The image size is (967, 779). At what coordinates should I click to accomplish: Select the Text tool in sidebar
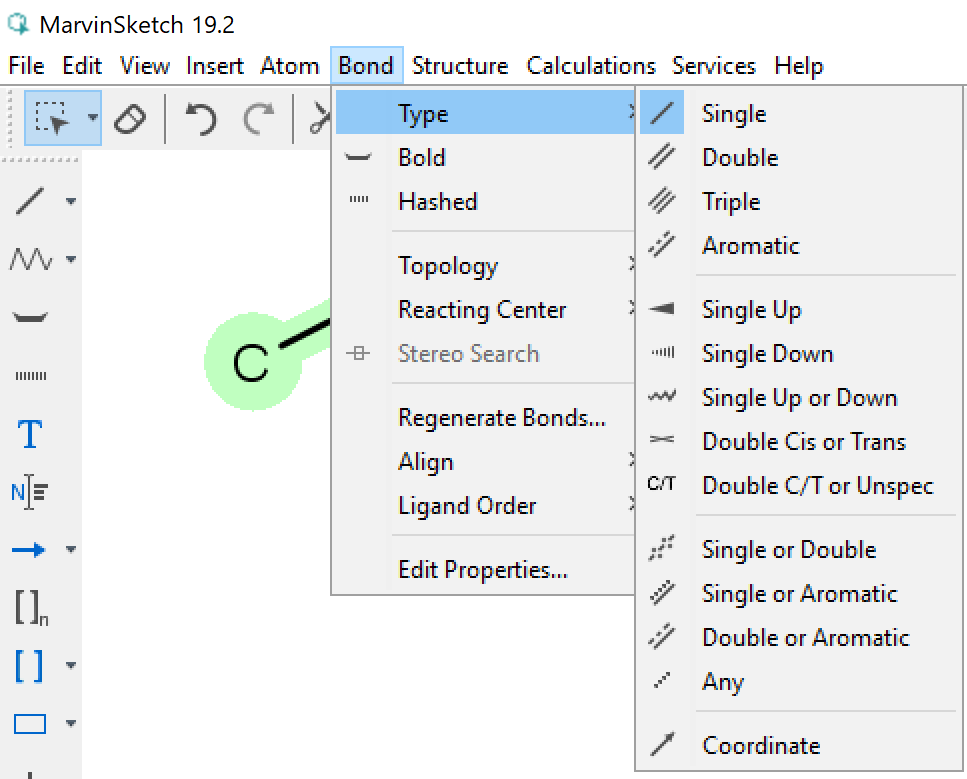point(30,434)
